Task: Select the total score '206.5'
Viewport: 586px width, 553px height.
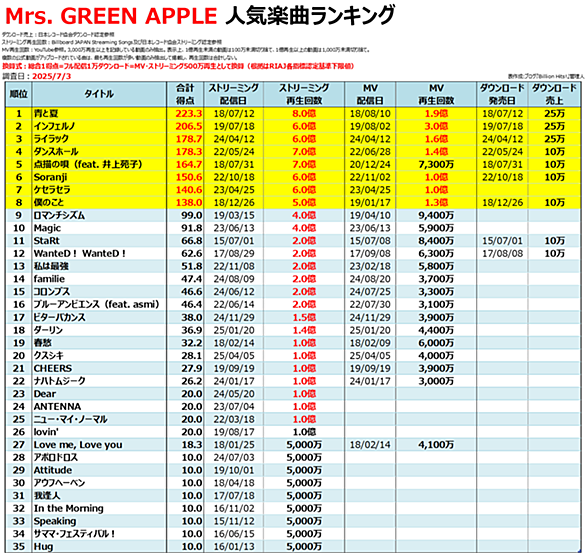Action: click(189, 126)
